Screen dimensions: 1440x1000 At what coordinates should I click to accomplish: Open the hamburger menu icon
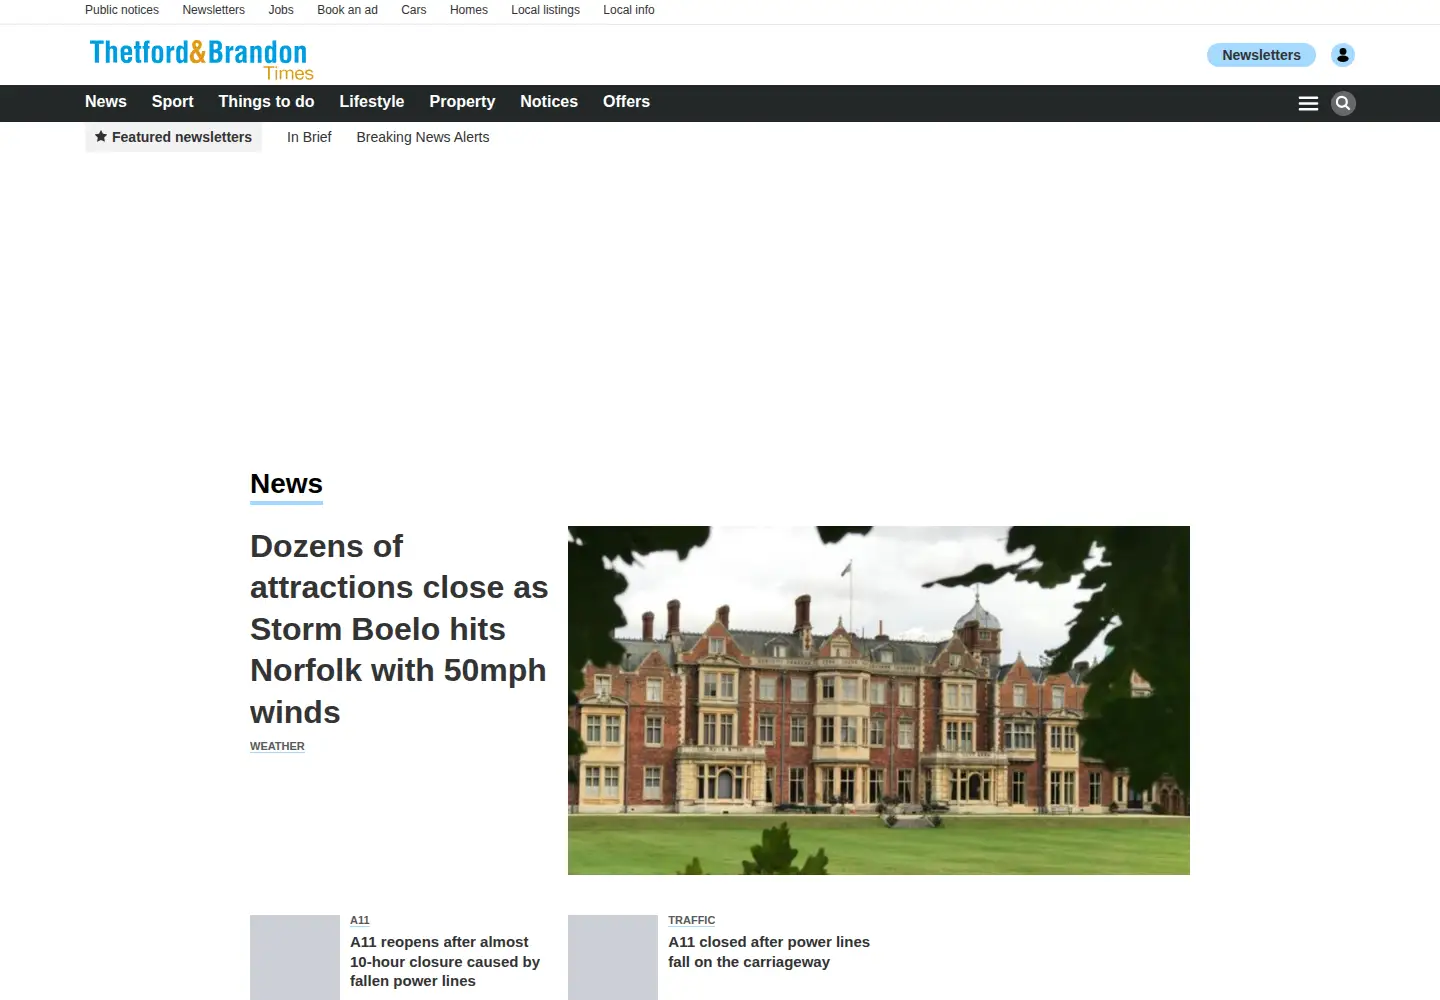coord(1308,103)
